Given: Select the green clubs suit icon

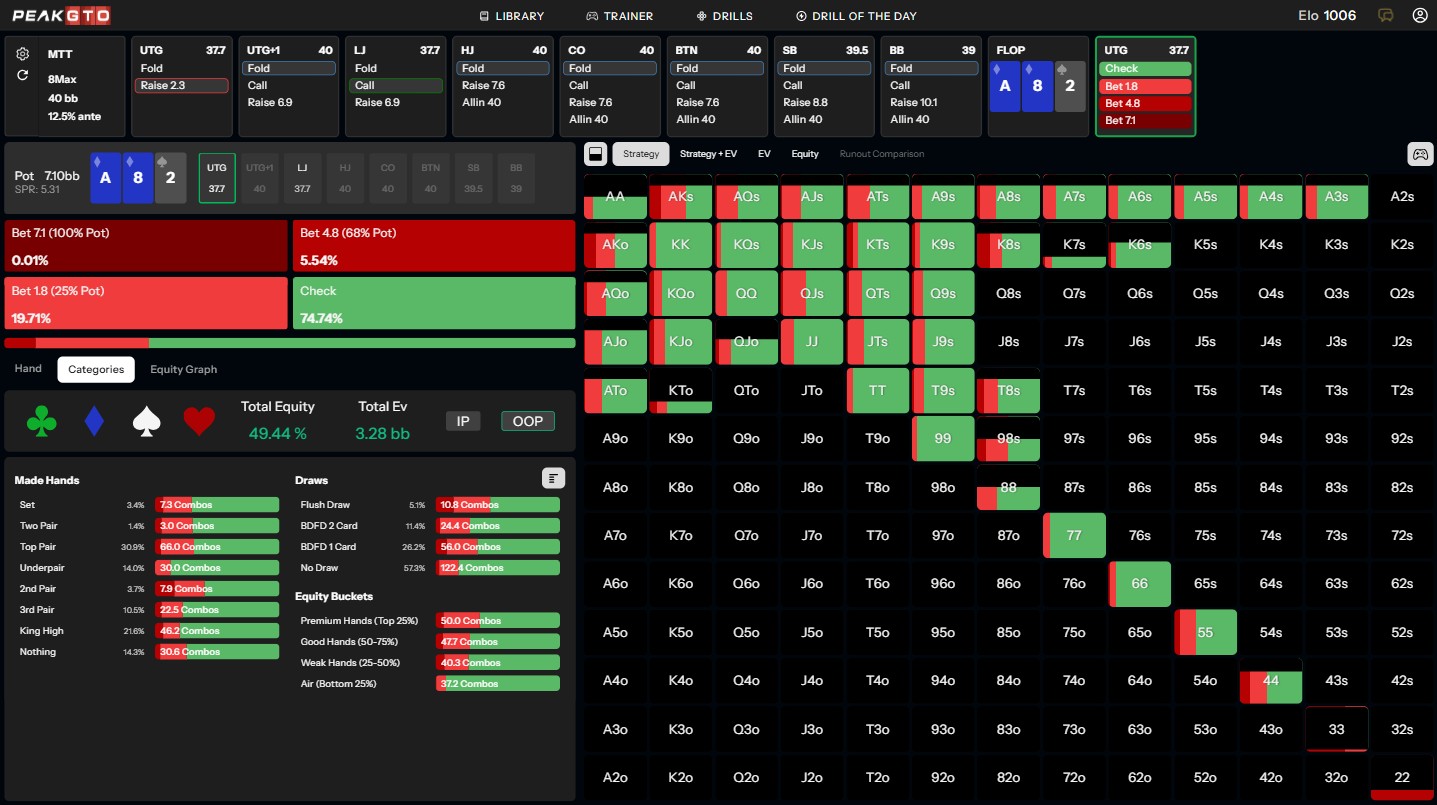Looking at the screenshot, I should [x=42, y=422].
